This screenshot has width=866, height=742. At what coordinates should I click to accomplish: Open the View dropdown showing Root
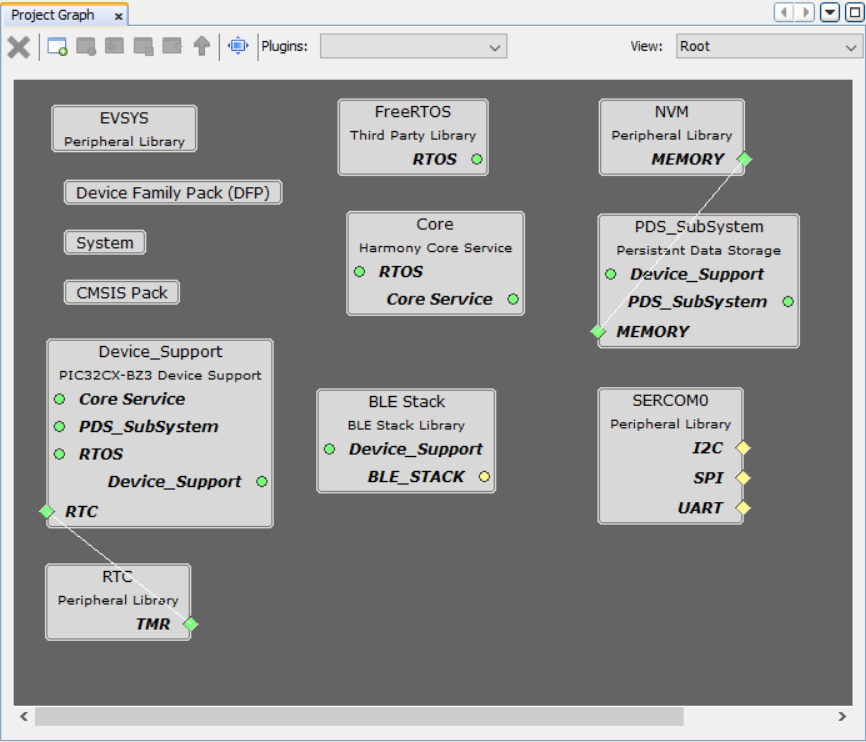pyautogui.click(x=766, y=47)
